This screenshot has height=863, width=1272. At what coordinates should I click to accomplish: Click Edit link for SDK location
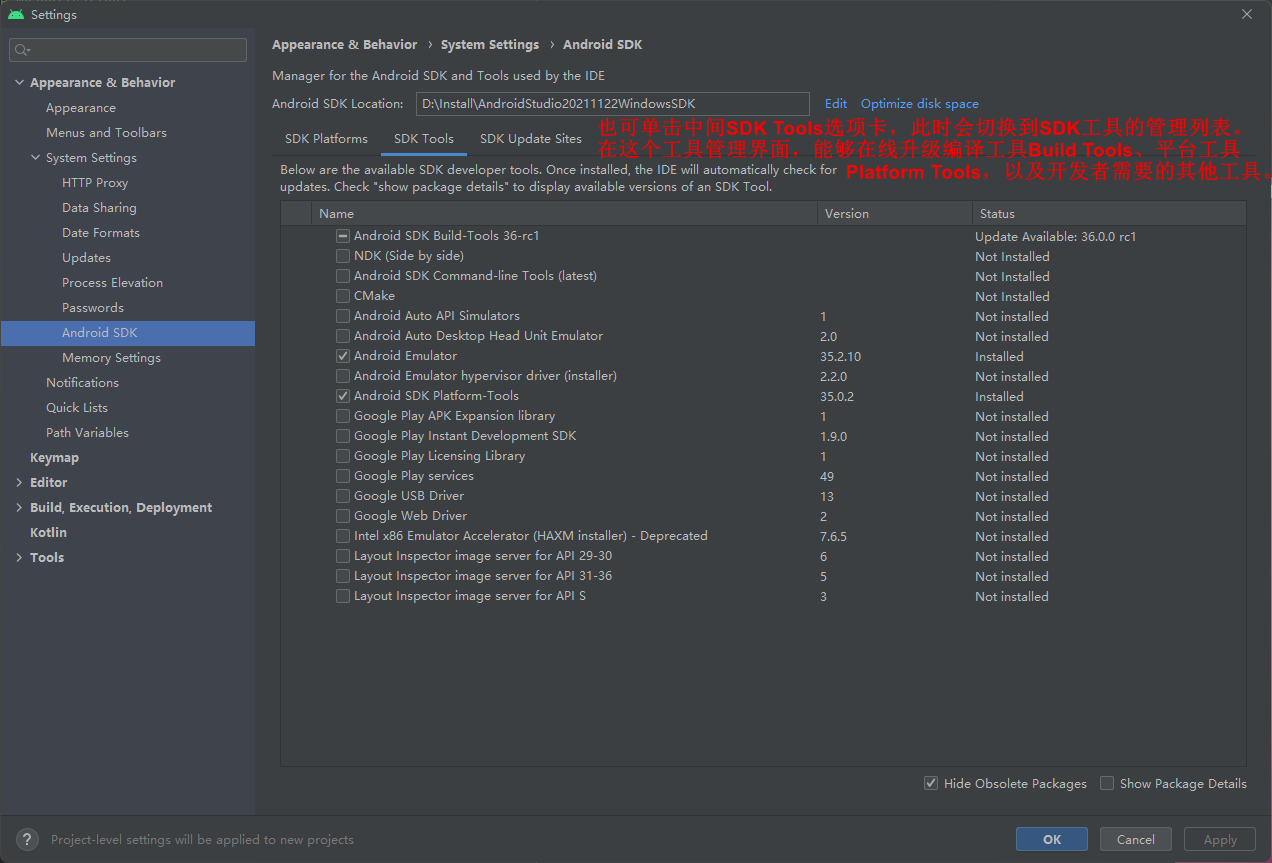[836, 104]
